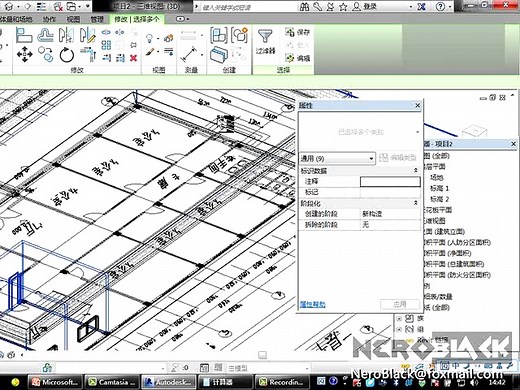Open the 计算器 taskbar button

click(x=225, y=382)
